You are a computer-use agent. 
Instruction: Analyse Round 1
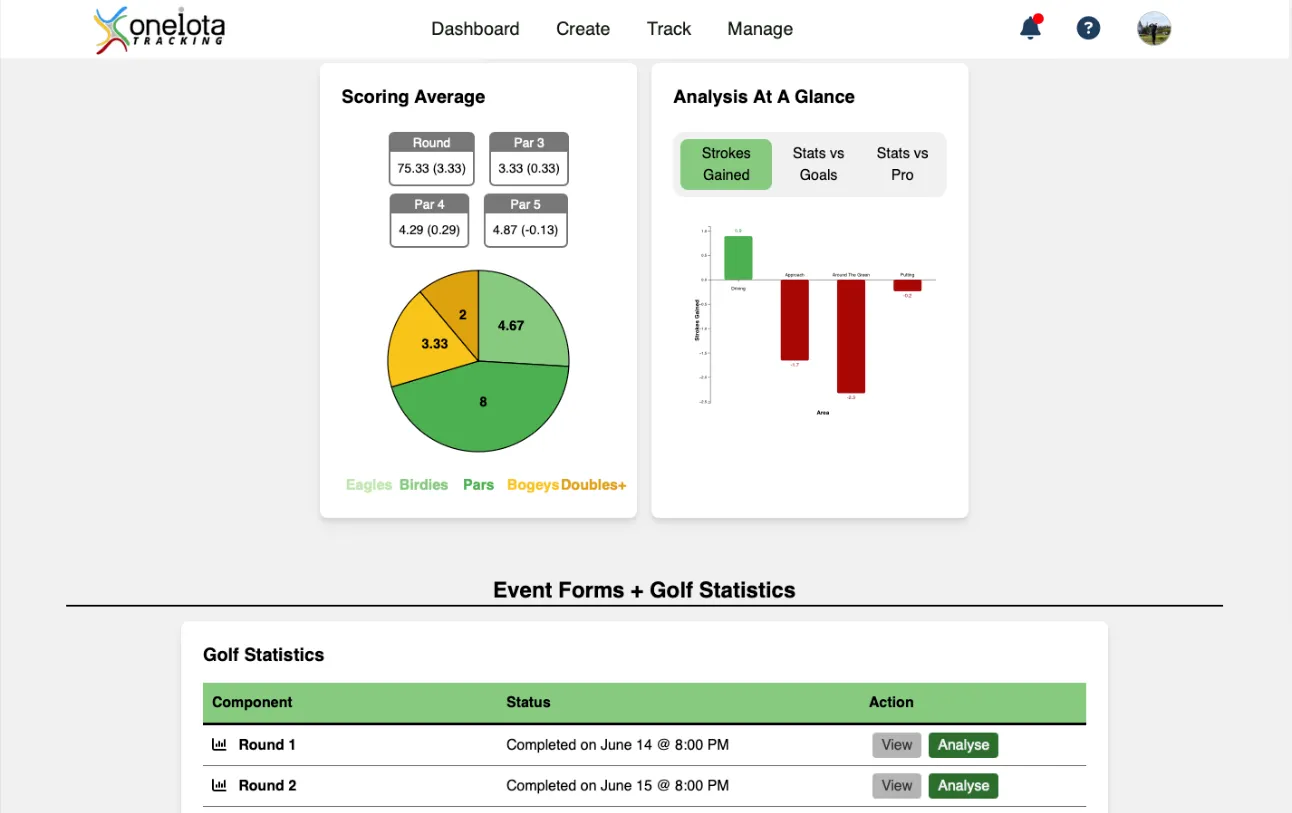963,745
